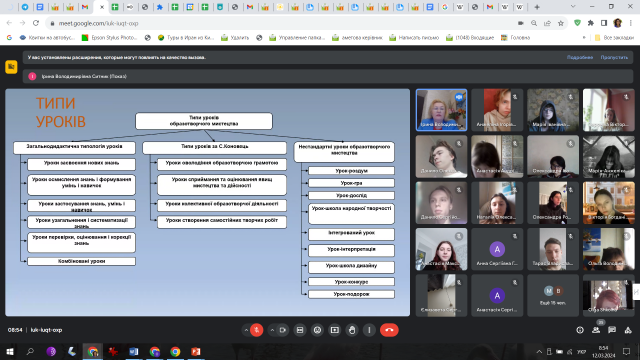The image size is (640, 360).
Task: Leave the call with red hang-up button
Action: click(389, 330)
